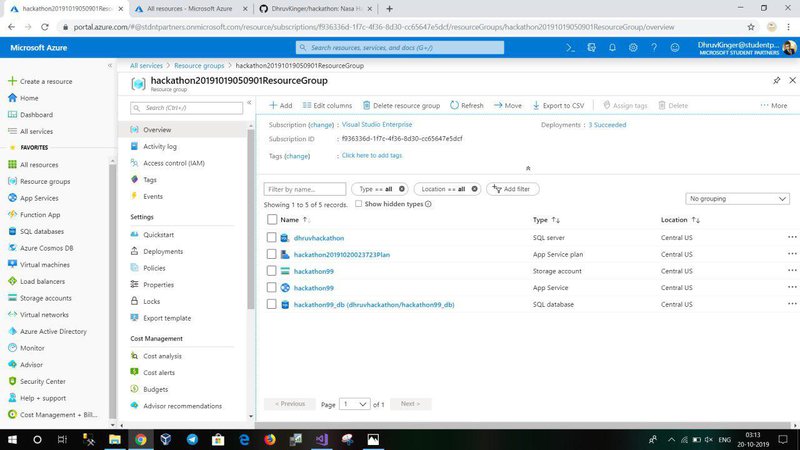Focus the Filter by name field

click(305, 189)
